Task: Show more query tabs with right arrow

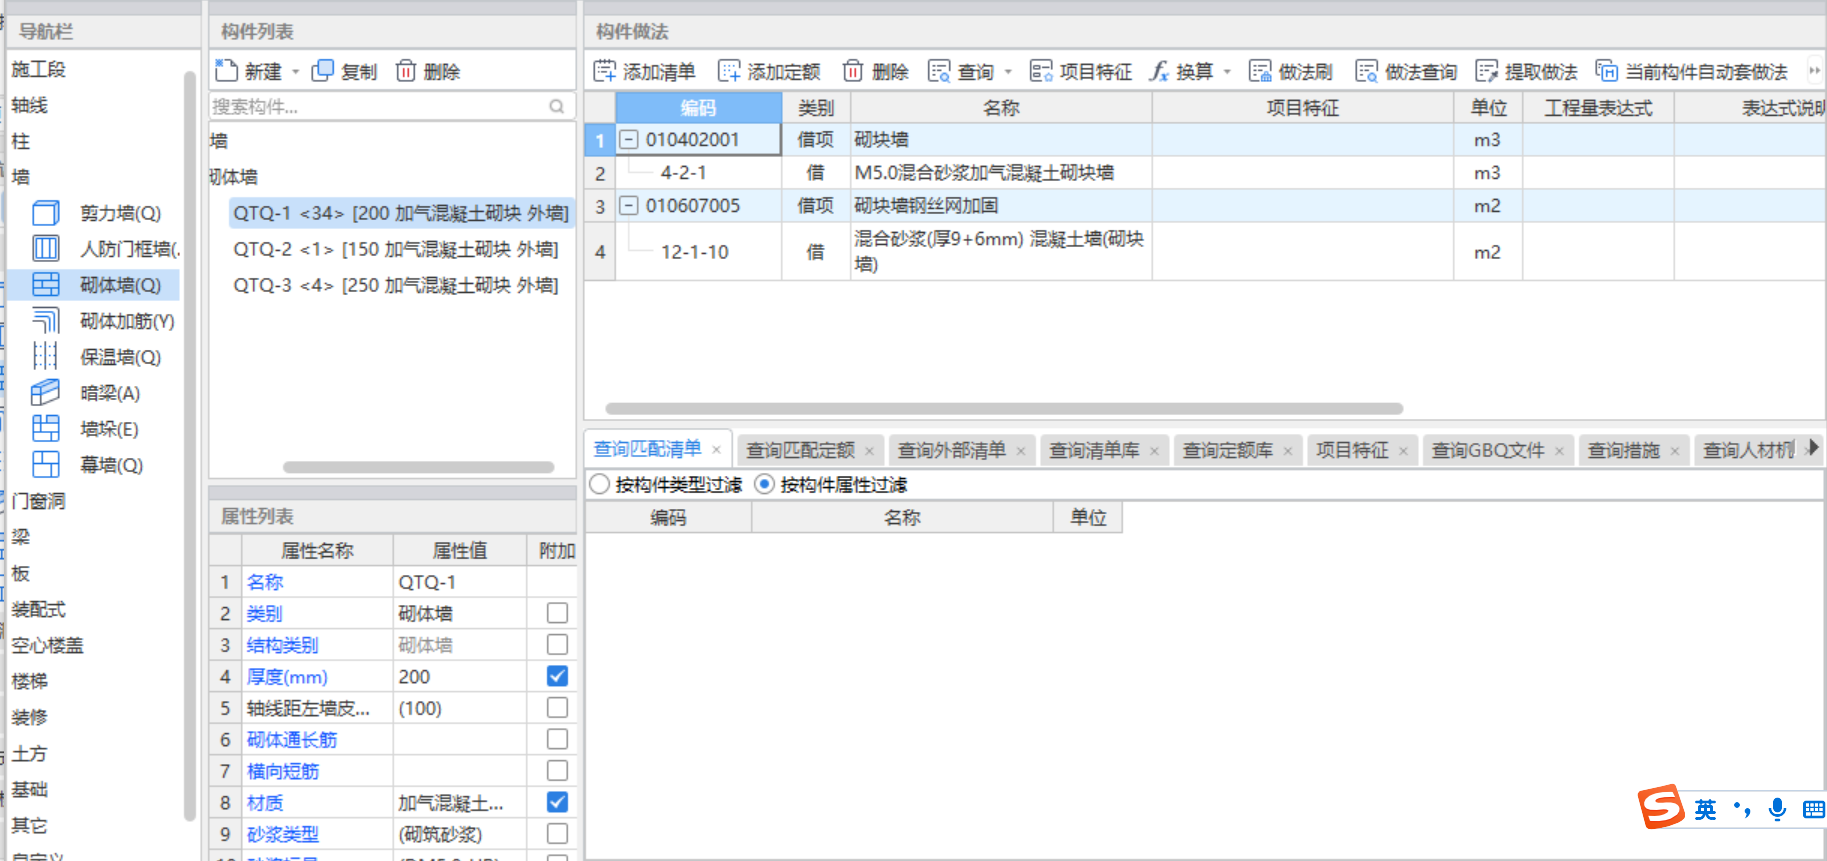Action: coord(1813,449)
